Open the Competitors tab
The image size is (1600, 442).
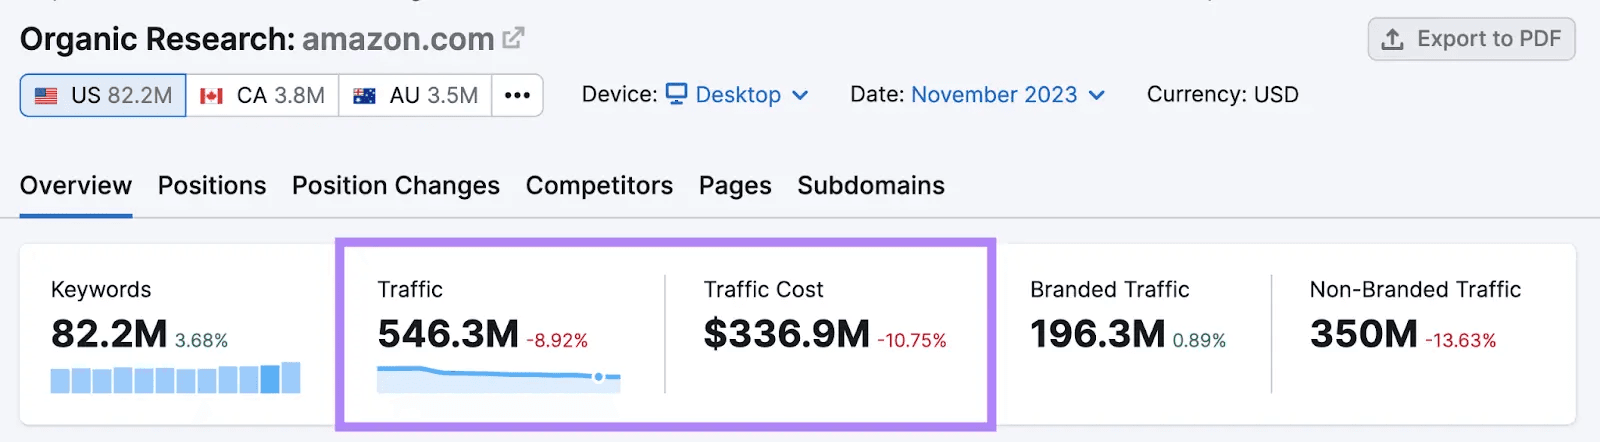pyautogui.click(x=599, y=186)
